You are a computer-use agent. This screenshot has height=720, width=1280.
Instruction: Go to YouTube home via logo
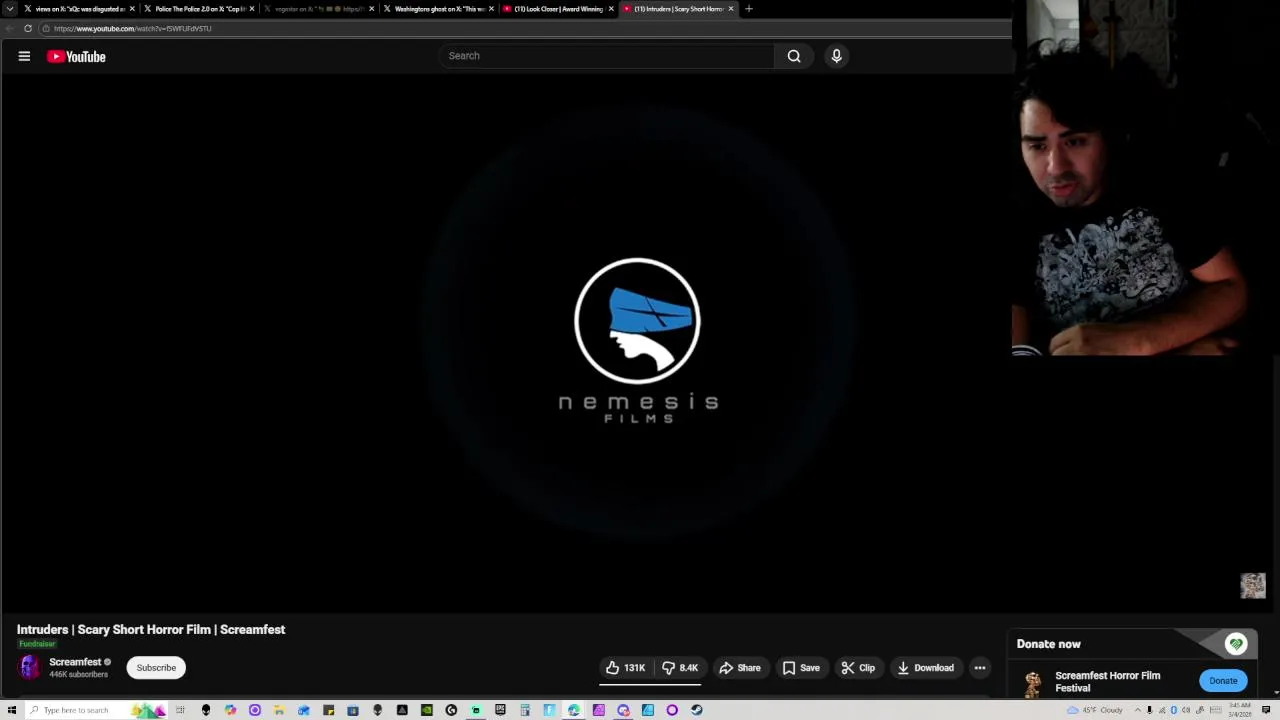[76, 57]
